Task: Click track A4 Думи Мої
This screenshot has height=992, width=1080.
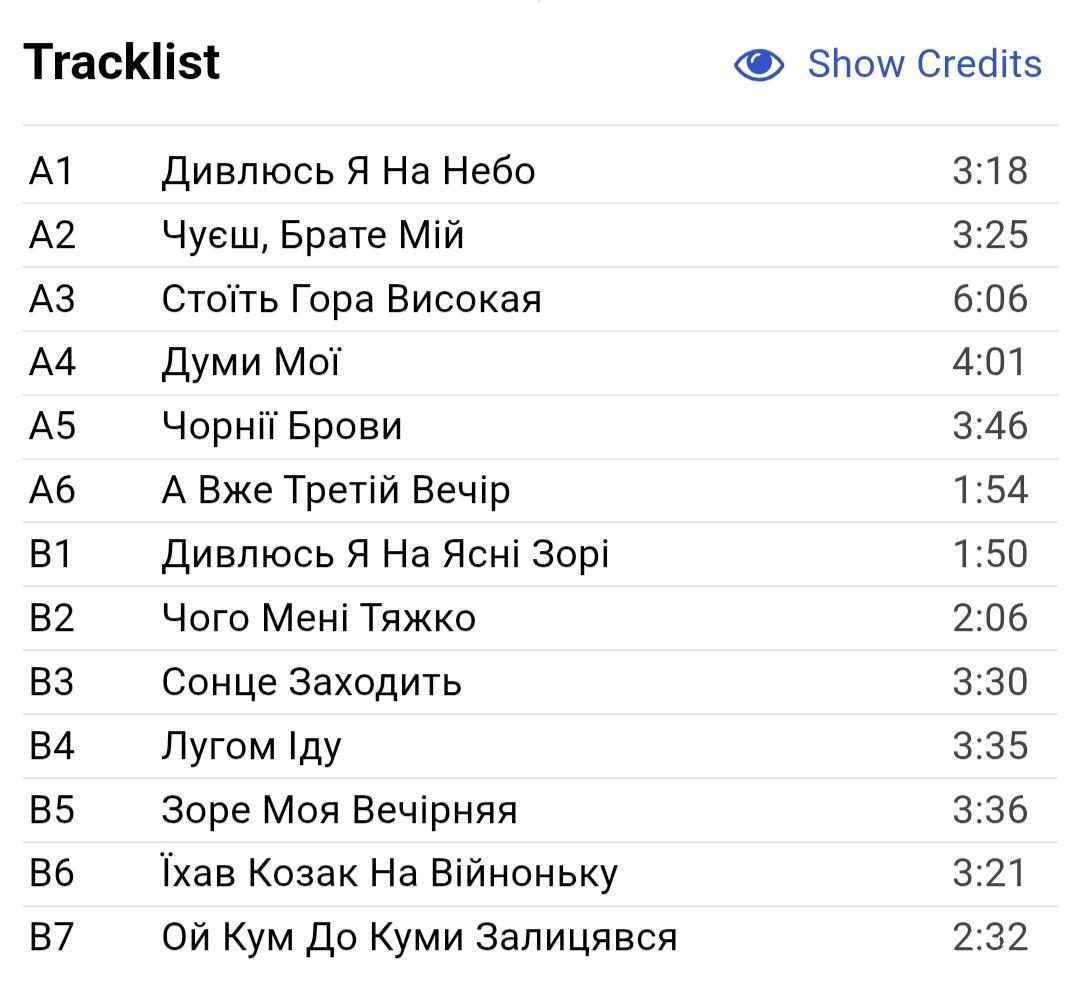Action: click(x=540, y=363)
